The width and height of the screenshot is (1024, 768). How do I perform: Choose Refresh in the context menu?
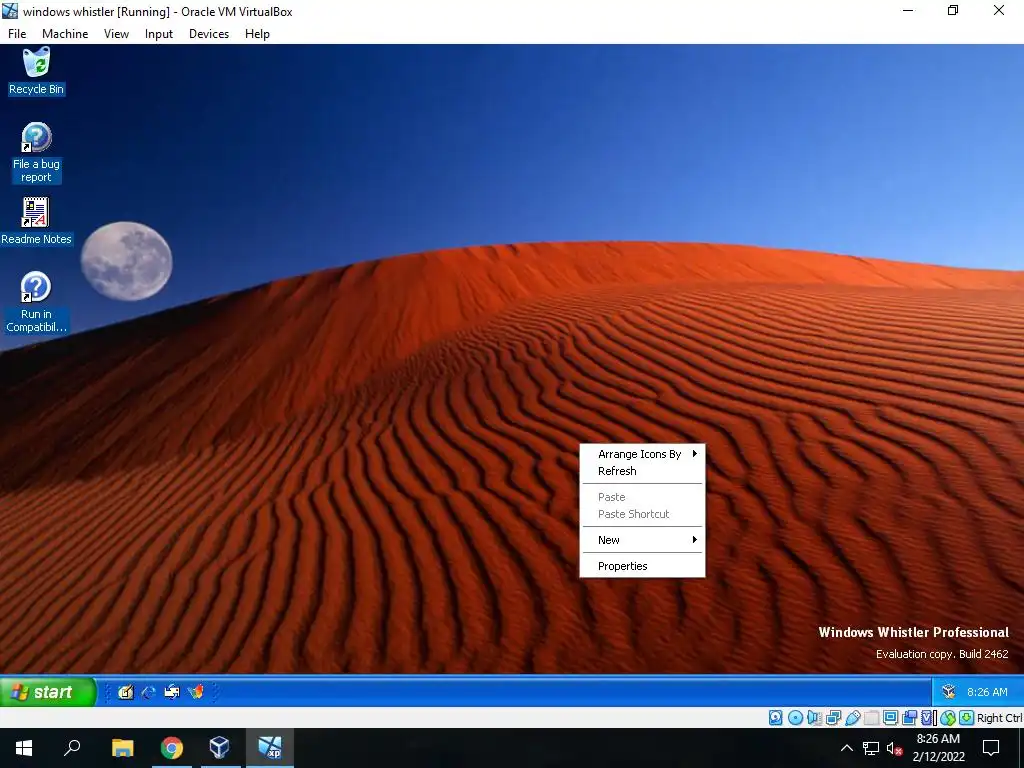pyautogui.click(x=643, y=471)
